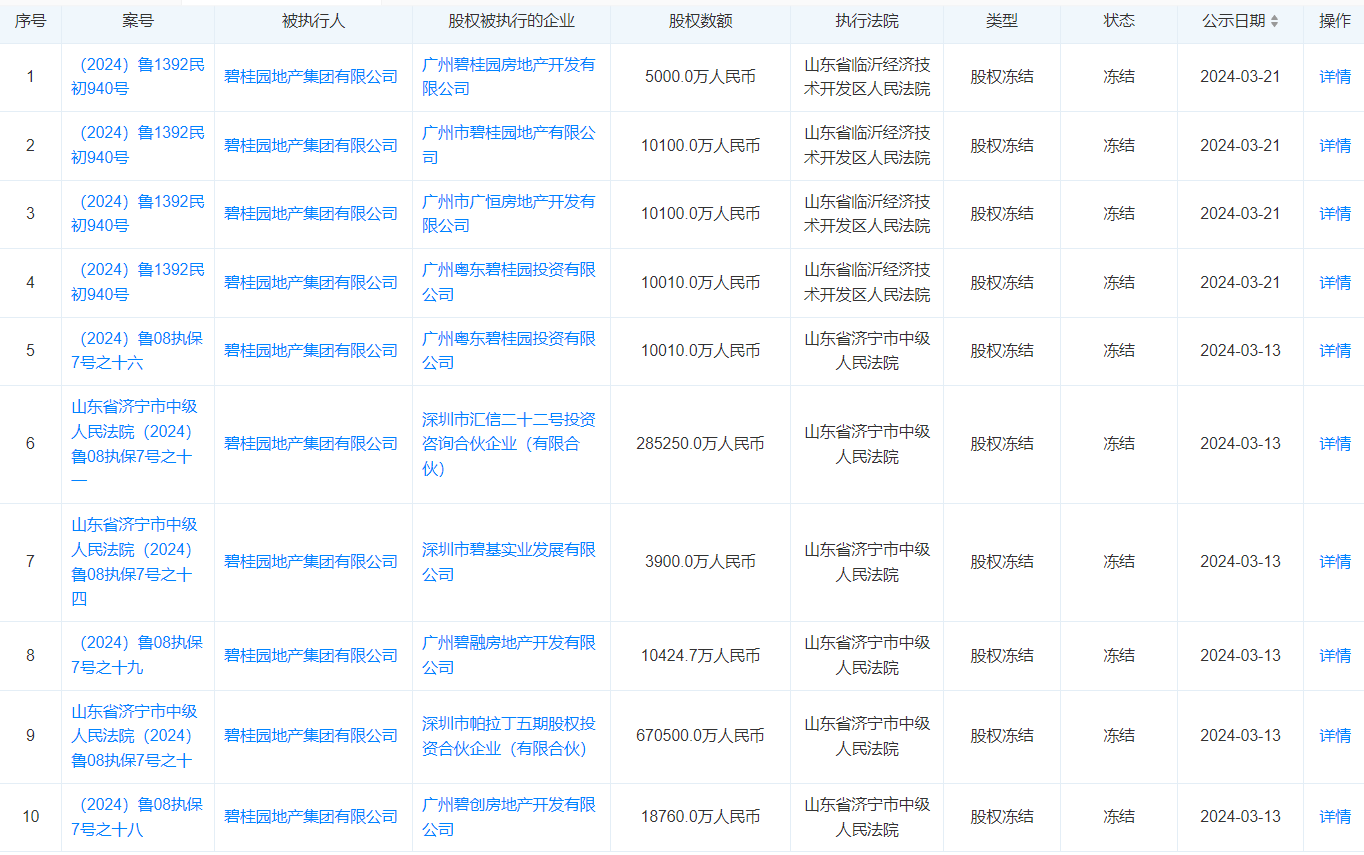Open case (2024)鲁1392民初940号 in row 2
The height and width of the screenshot is (855, 1364).
pos(138,146)
